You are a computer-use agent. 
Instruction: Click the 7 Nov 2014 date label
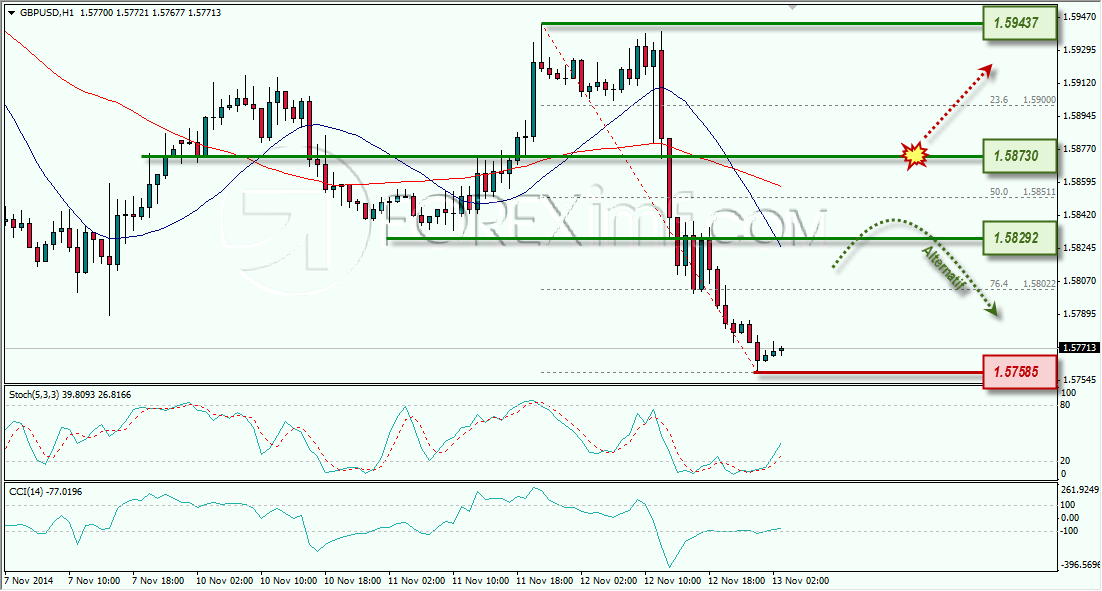(29, 580)
